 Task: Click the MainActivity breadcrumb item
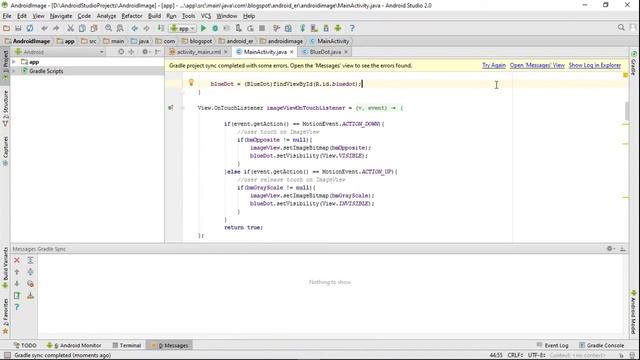329,41
